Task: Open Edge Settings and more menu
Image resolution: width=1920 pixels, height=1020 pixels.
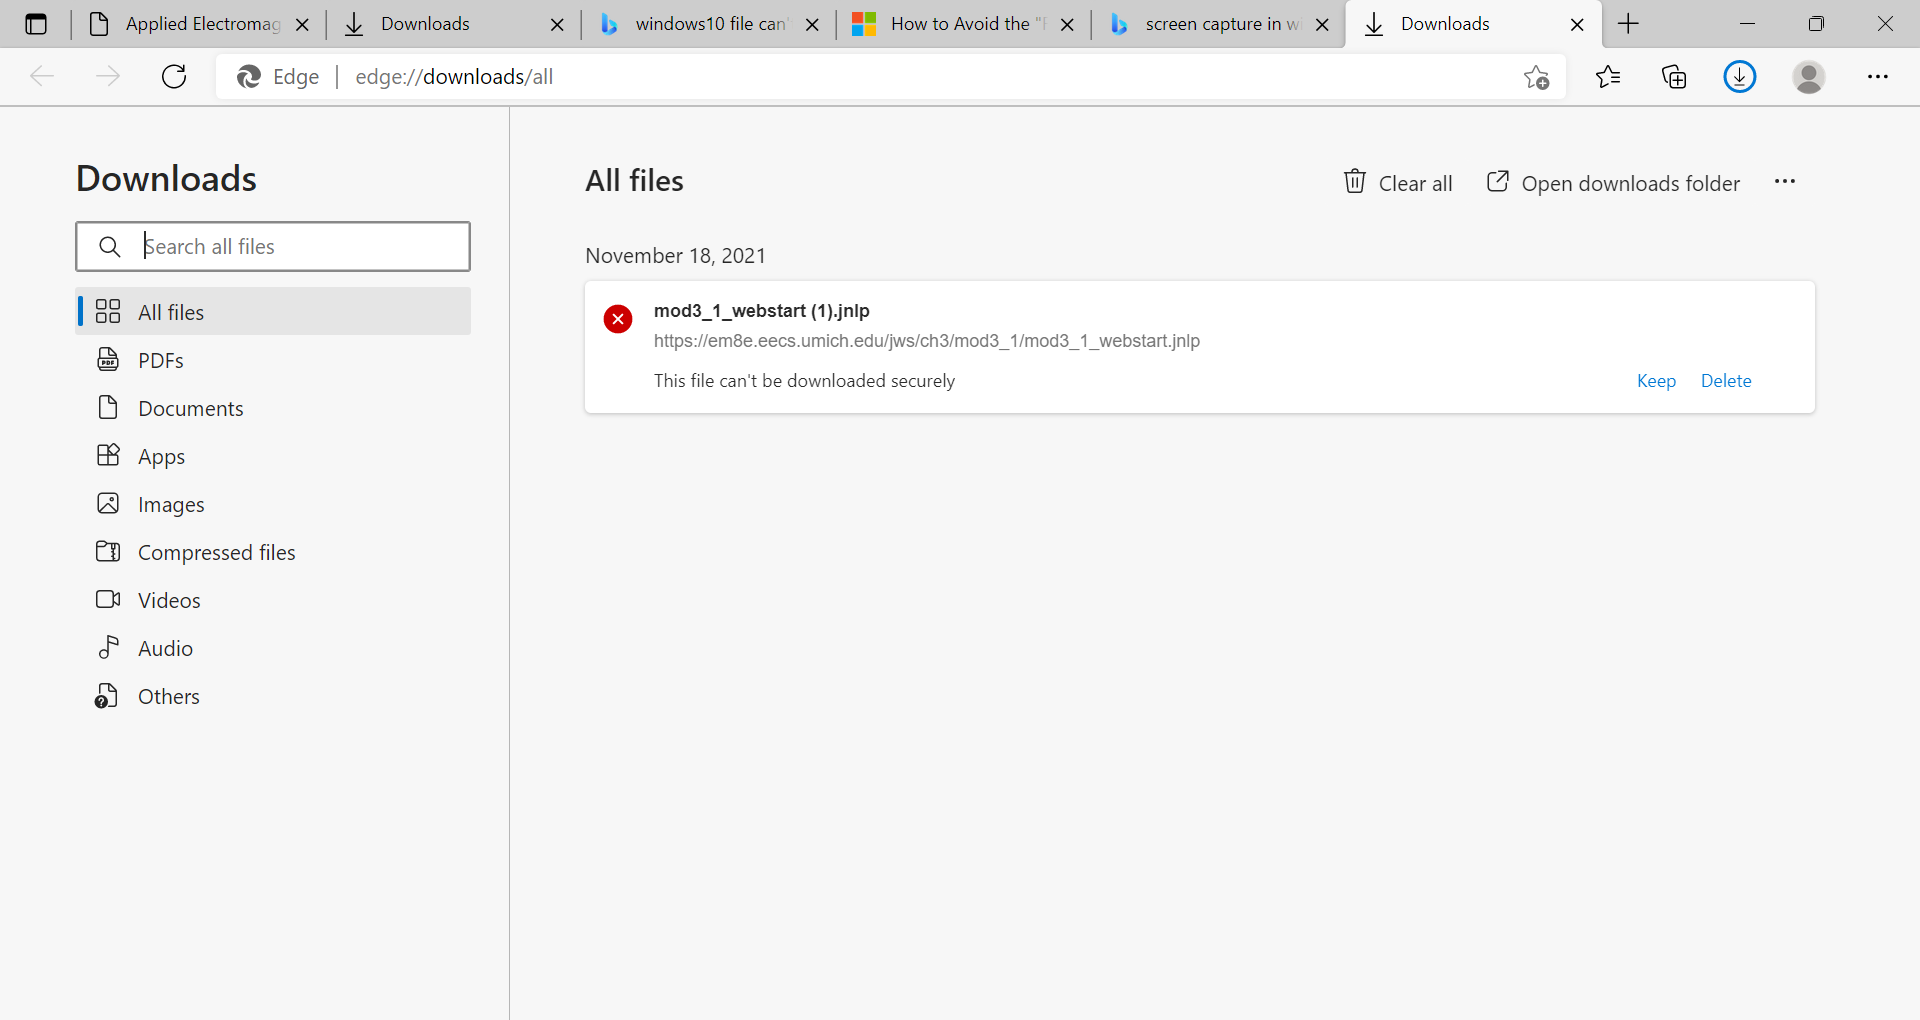Action: click(x=1877, y=77)
